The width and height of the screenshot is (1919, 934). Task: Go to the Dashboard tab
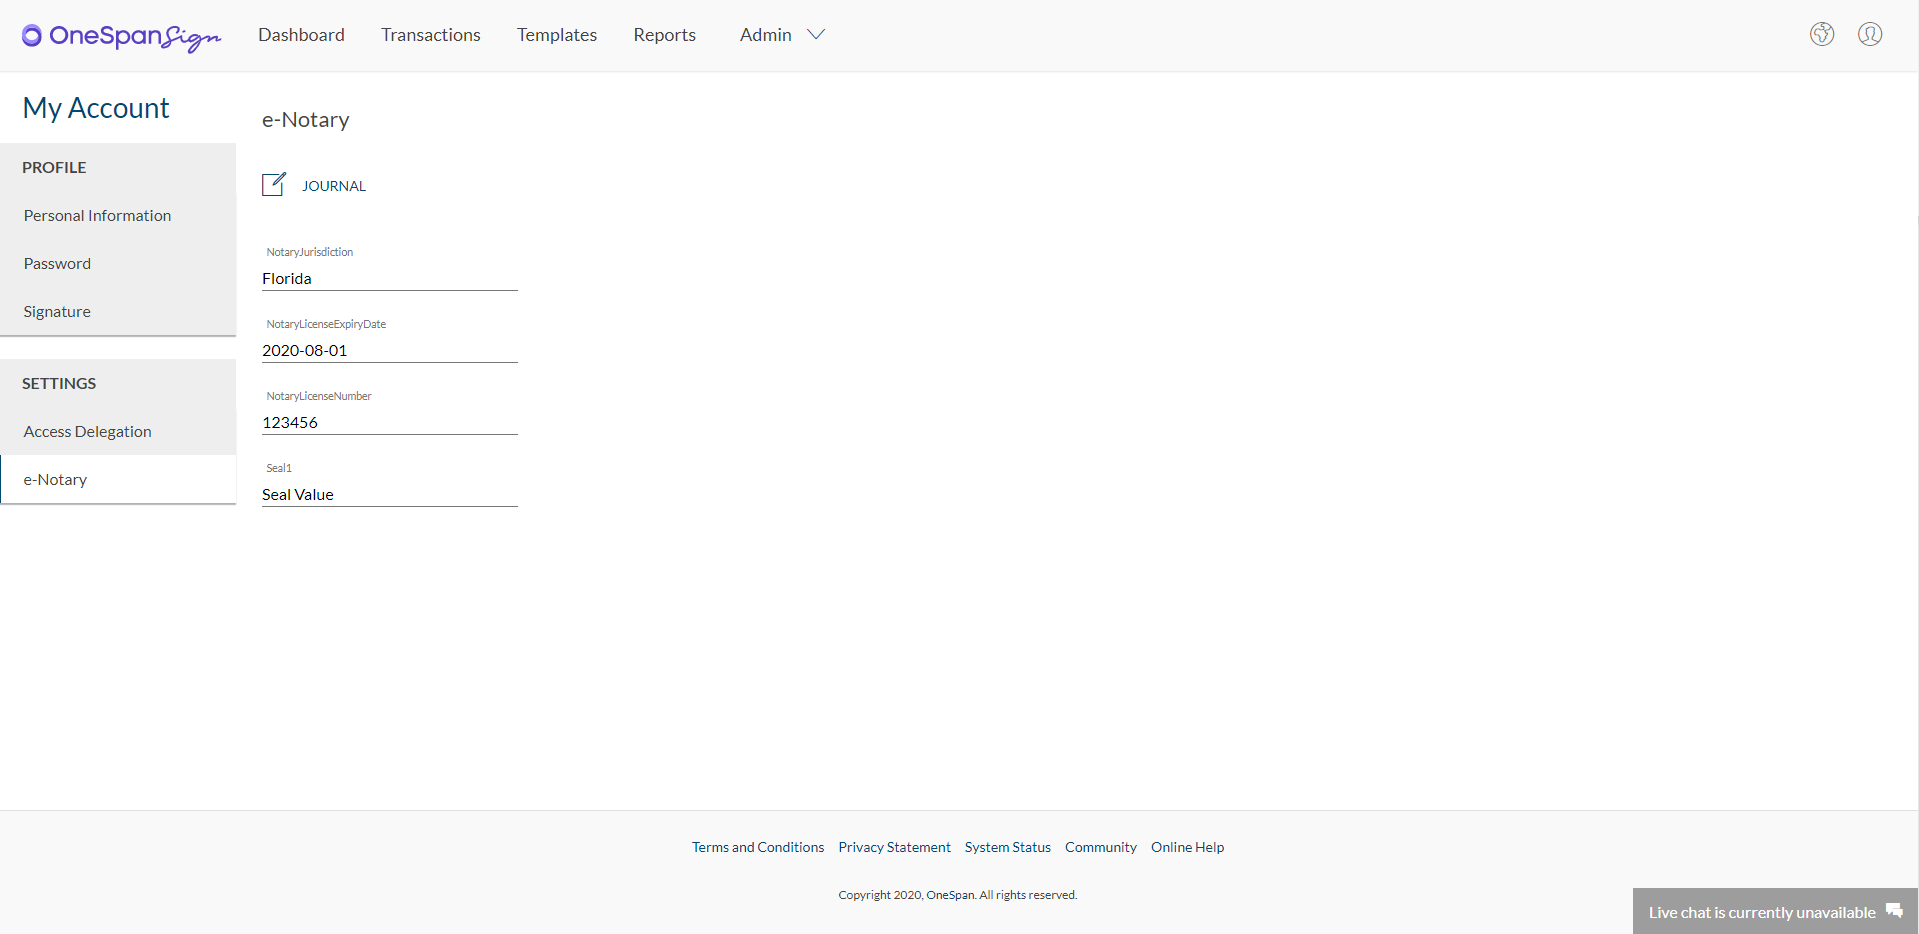click(x=301, y=35)
